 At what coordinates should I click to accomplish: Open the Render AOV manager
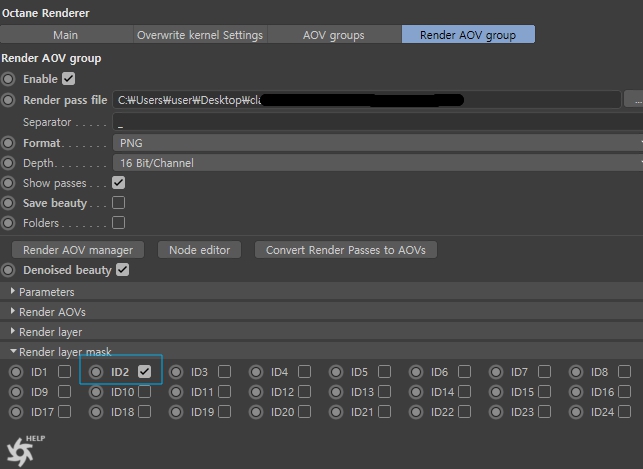pos(78,250)
